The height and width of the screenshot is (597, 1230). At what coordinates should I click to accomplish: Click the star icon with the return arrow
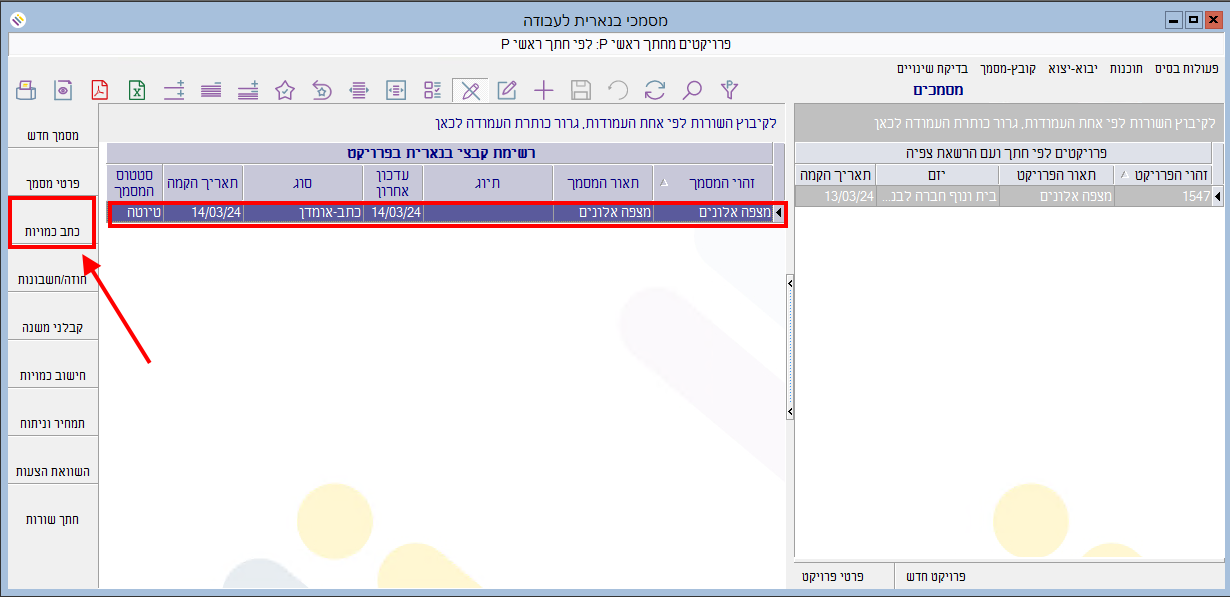pyautogui.click(x=322, y=90)
